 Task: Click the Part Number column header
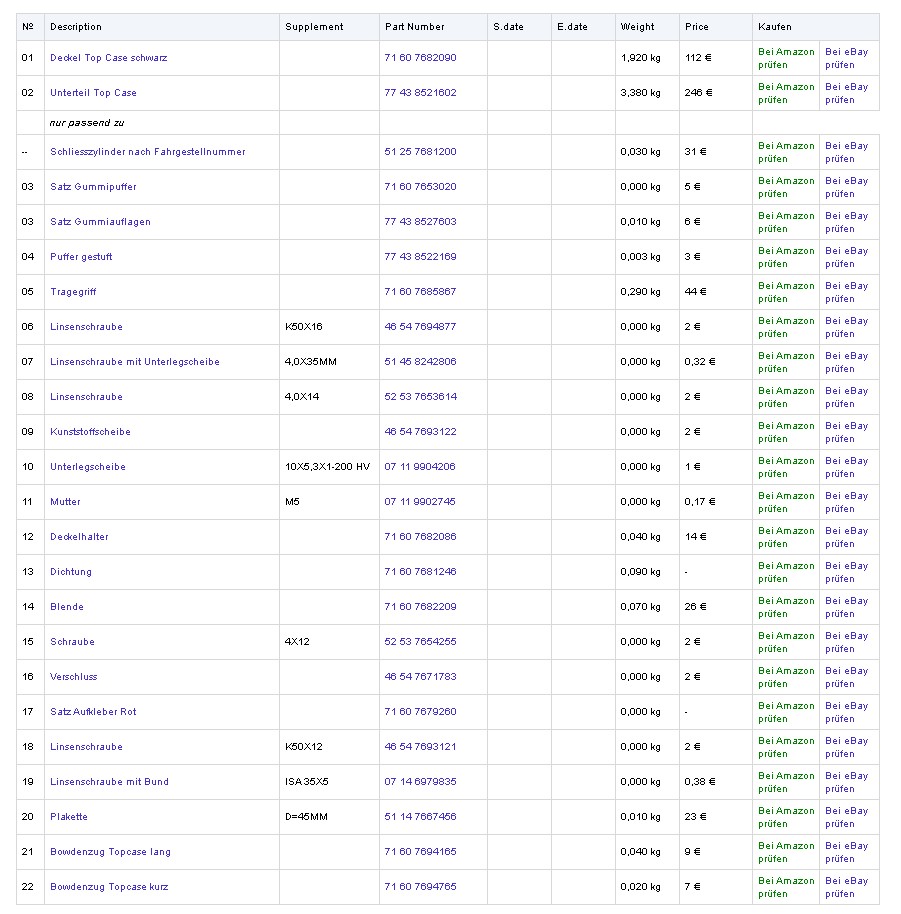tap(414, 27)
